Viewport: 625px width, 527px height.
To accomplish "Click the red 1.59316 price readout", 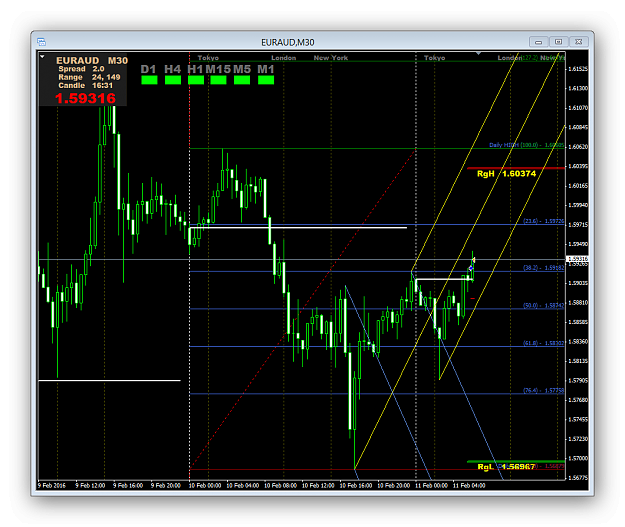I will click(x=85, y=98).
